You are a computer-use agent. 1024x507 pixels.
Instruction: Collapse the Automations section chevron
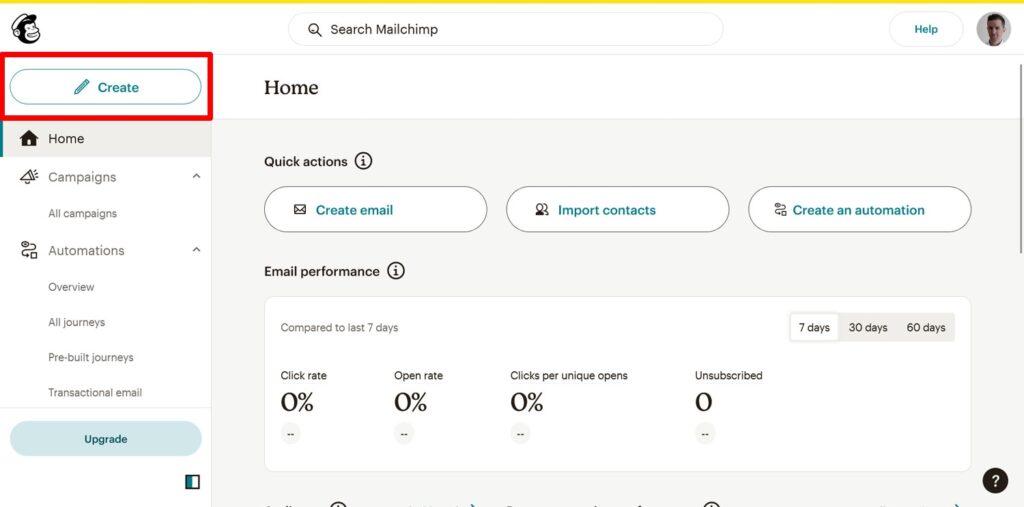click(x=196, y=250)
